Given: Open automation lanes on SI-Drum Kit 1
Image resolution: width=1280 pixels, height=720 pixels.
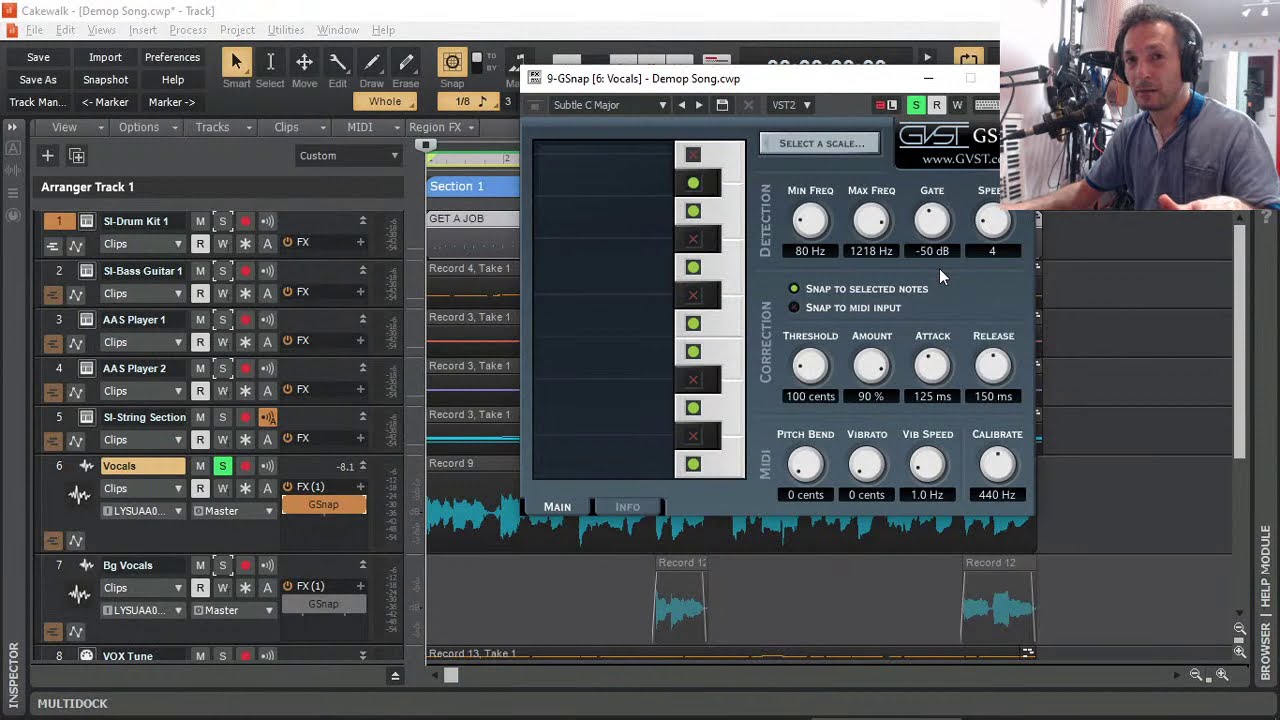Looking at the screenshot, I should point(76,245).
